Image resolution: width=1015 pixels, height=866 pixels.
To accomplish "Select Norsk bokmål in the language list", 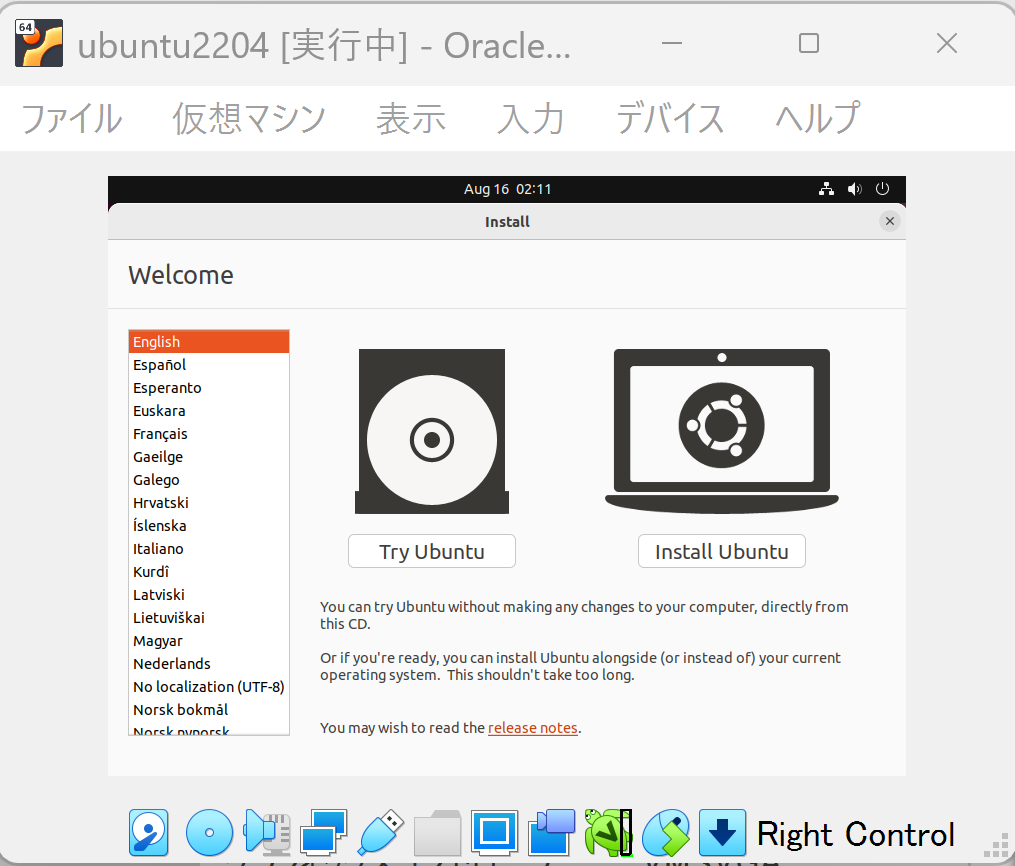I will click(209, 709).
